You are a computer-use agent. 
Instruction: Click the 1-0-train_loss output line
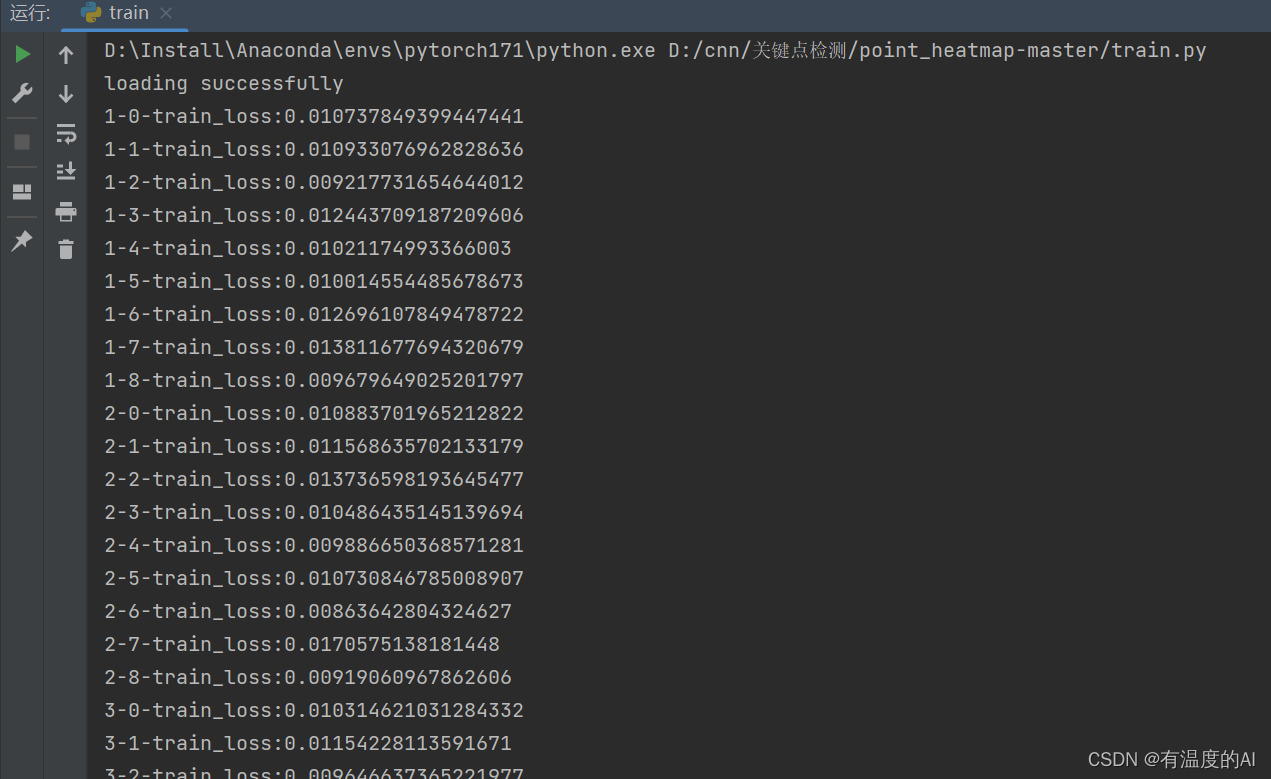point(314,117)
